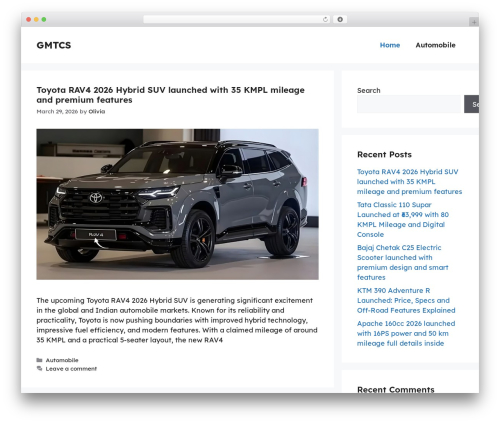The image size is (500, 423).
Task: Open recent post Toyota RAV4 2026 Hybrid SUV
Action: [x=409, y=182]
